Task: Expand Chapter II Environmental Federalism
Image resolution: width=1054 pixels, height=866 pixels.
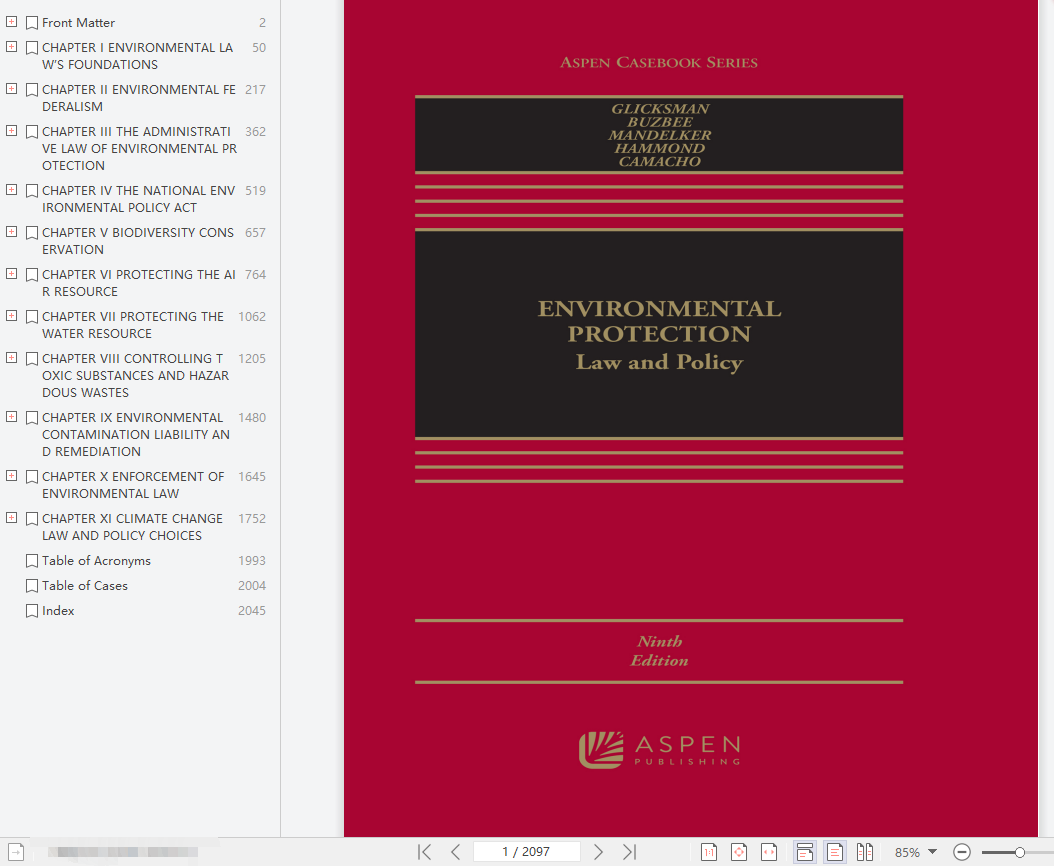Action: pyautogui.click(x=11, y=89)
